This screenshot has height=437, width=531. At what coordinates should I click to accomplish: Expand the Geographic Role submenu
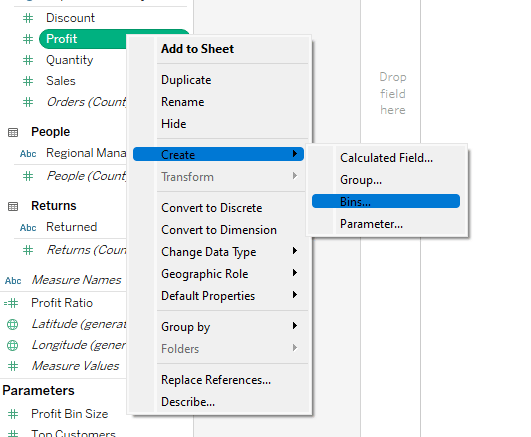pyautogui.click(x=218, y=274)
